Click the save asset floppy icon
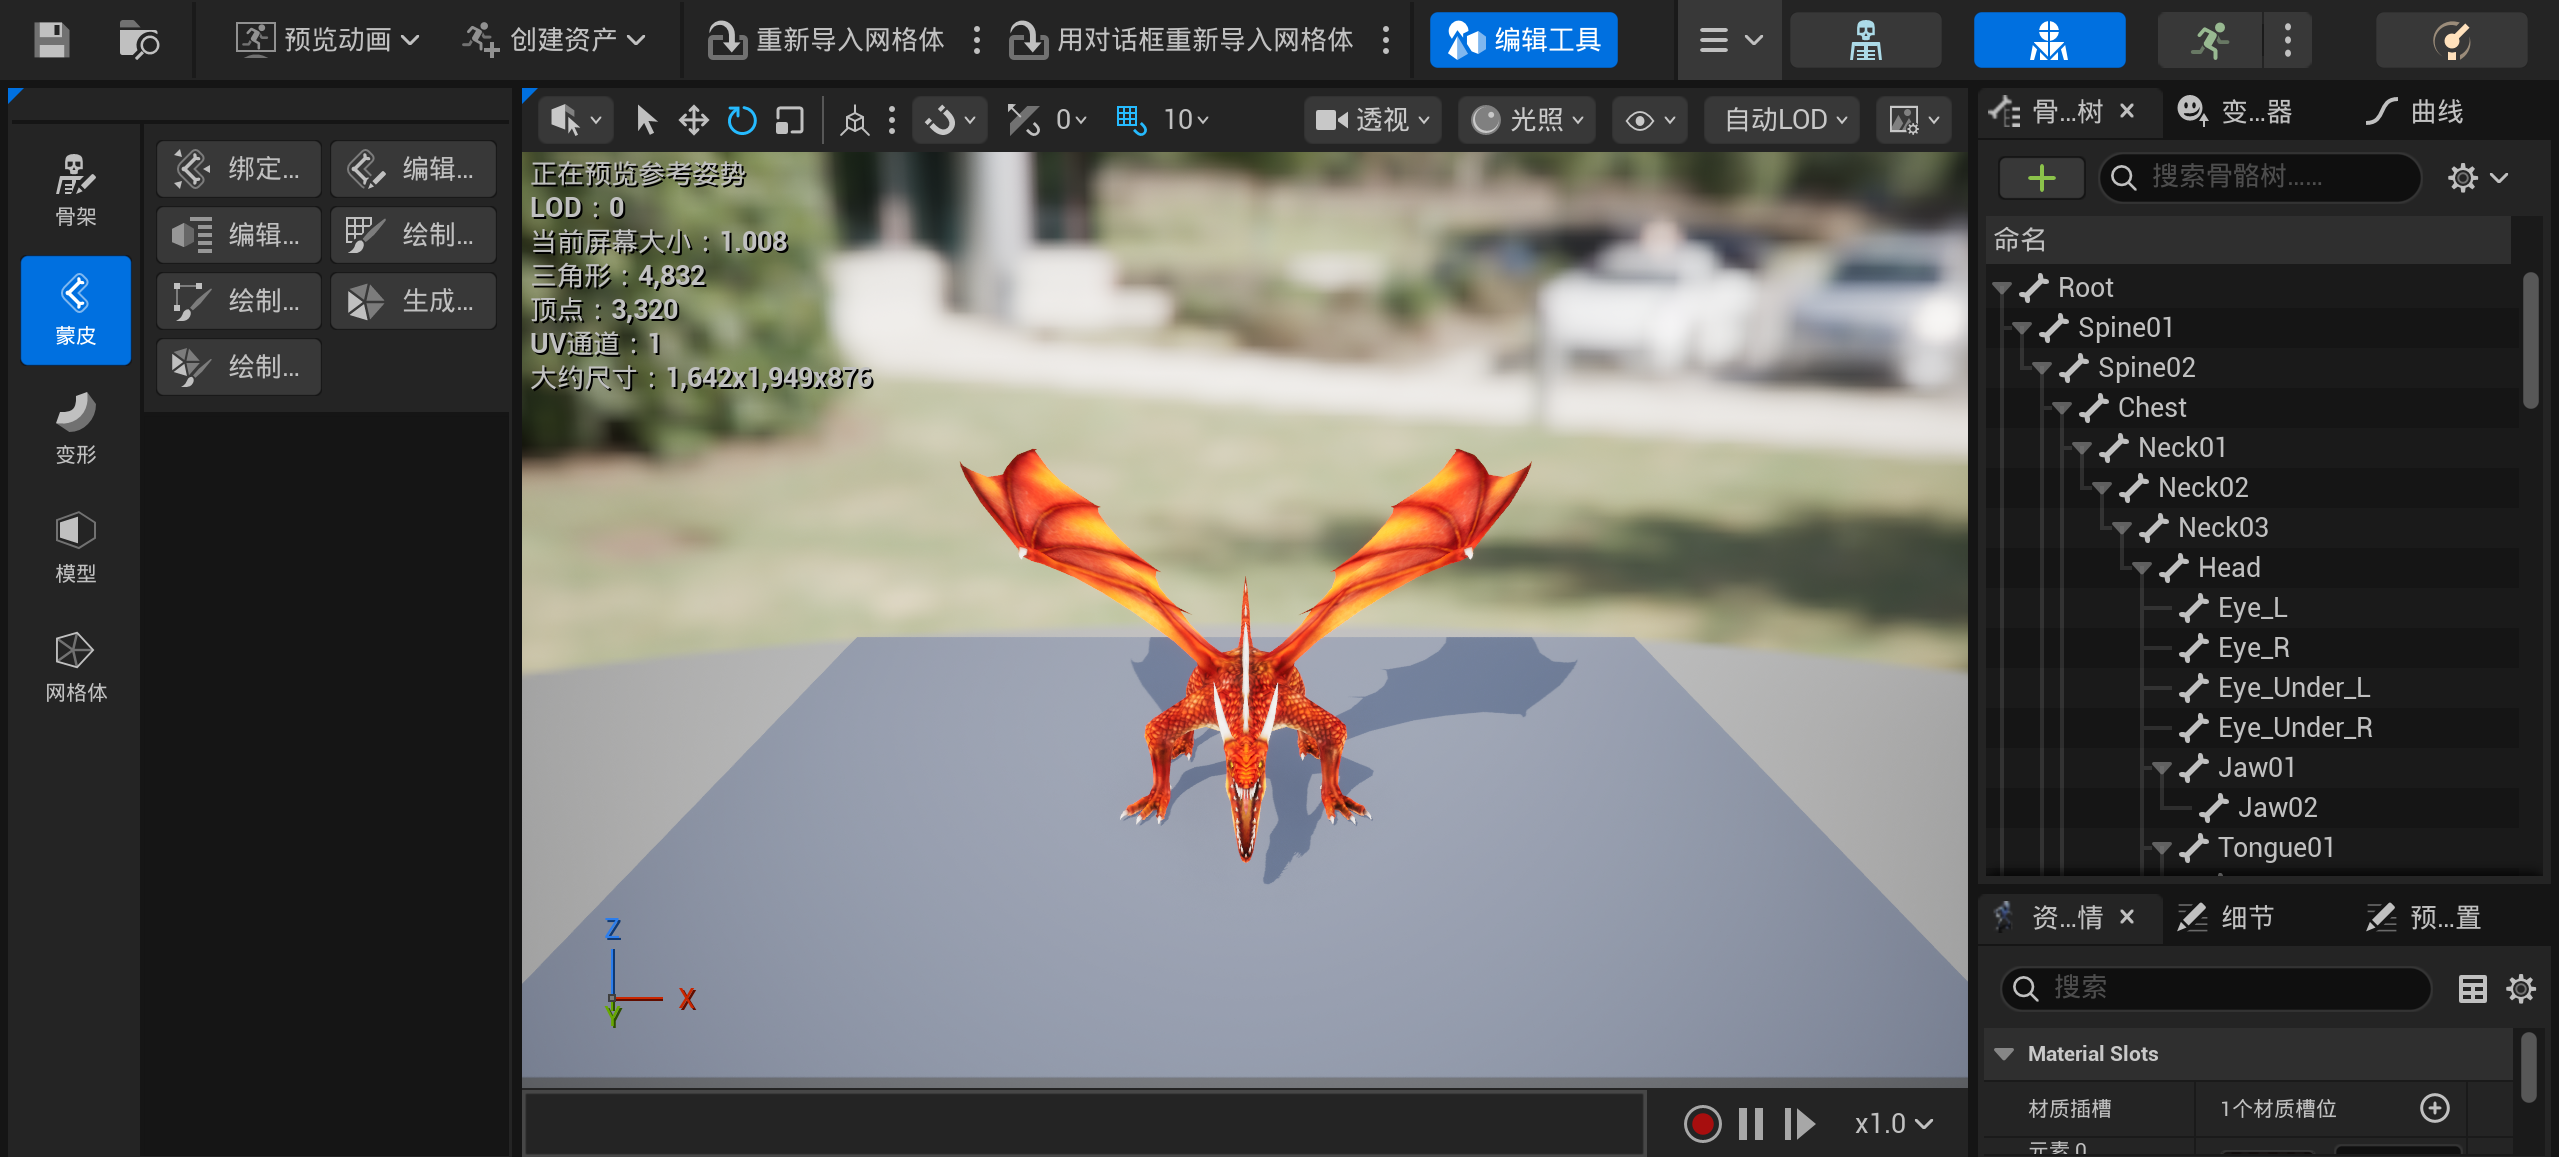Viewport: 2559px width, 1157px height. 51,40
